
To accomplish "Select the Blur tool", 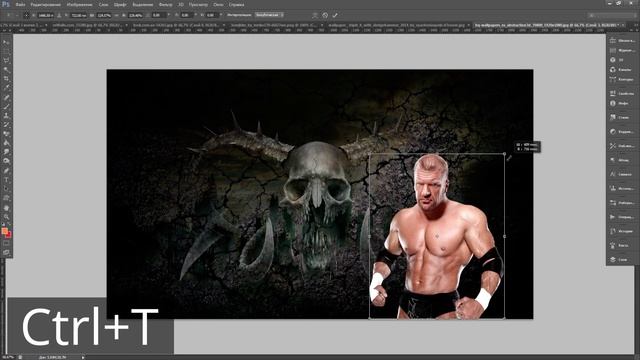I will click(6, 151).
